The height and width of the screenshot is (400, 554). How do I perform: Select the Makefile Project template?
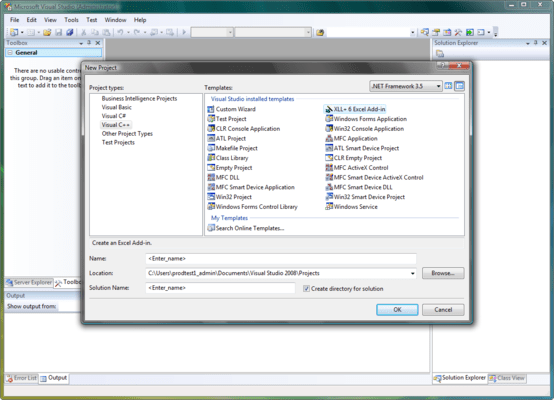[x=232, y=148]
